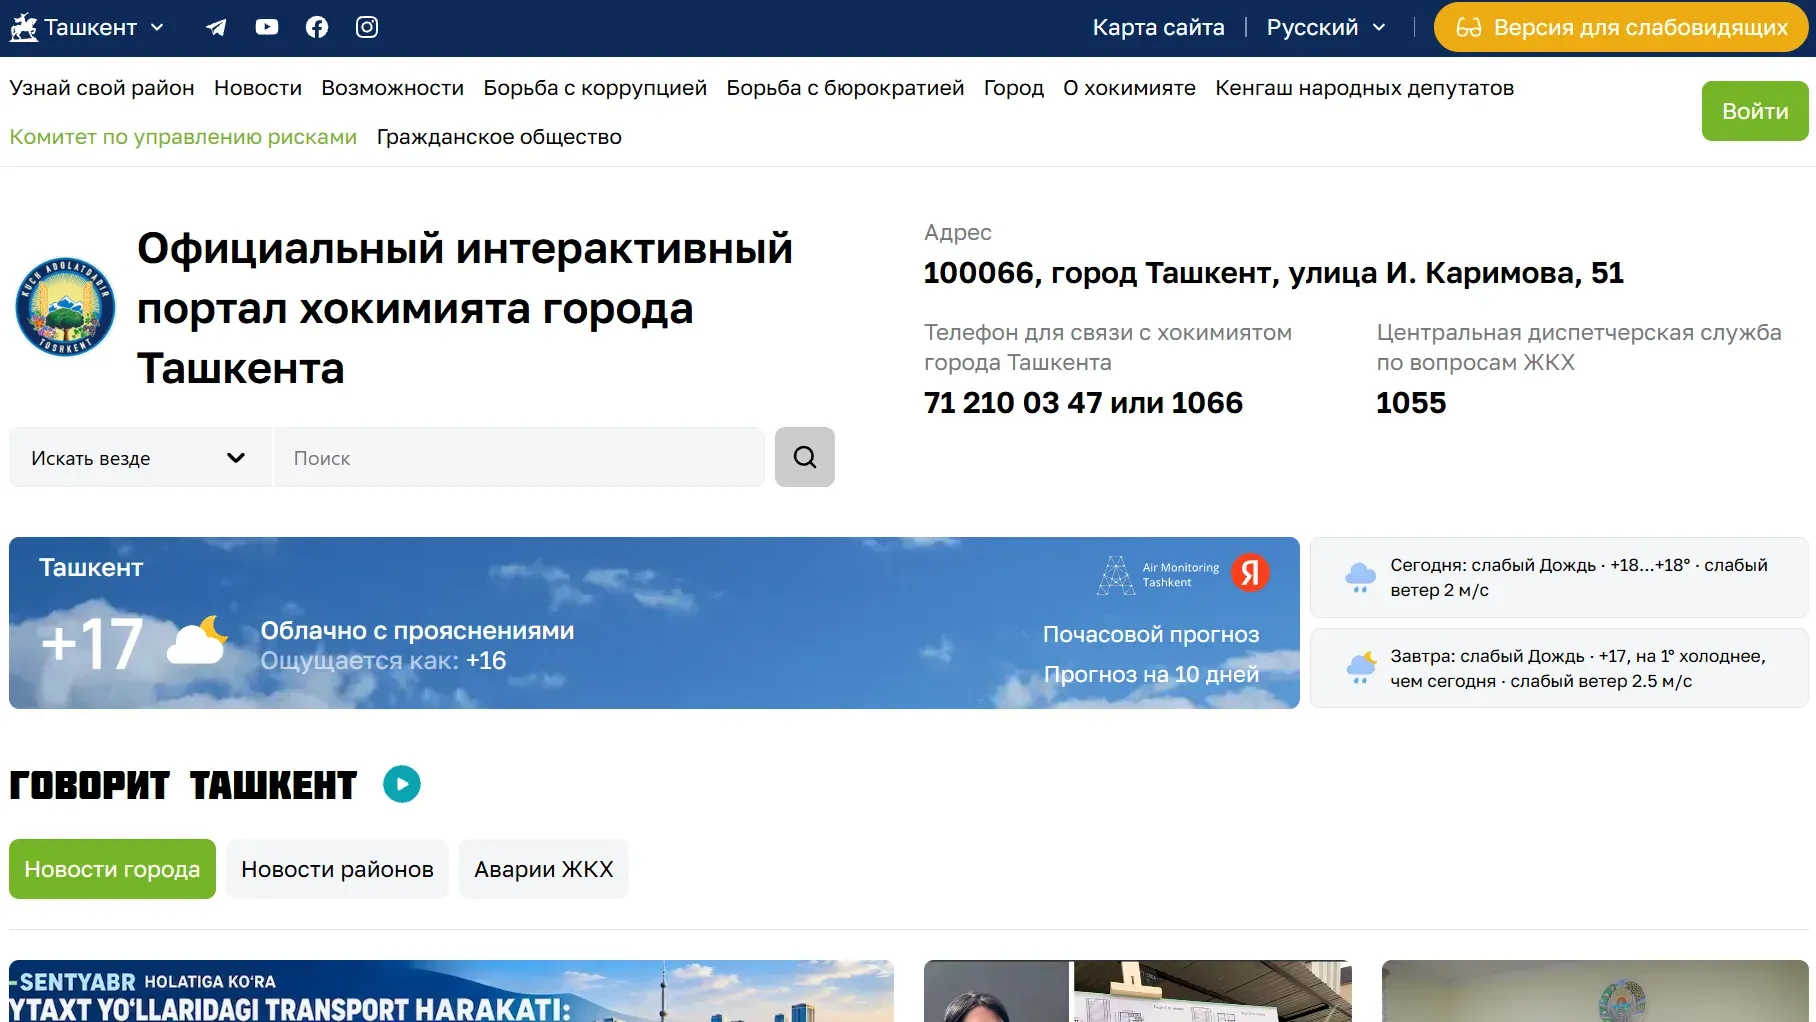The height and width of the screenshot is (1022, 1816).
Task: Open the Возможности menu item
Action: point(393,88)
